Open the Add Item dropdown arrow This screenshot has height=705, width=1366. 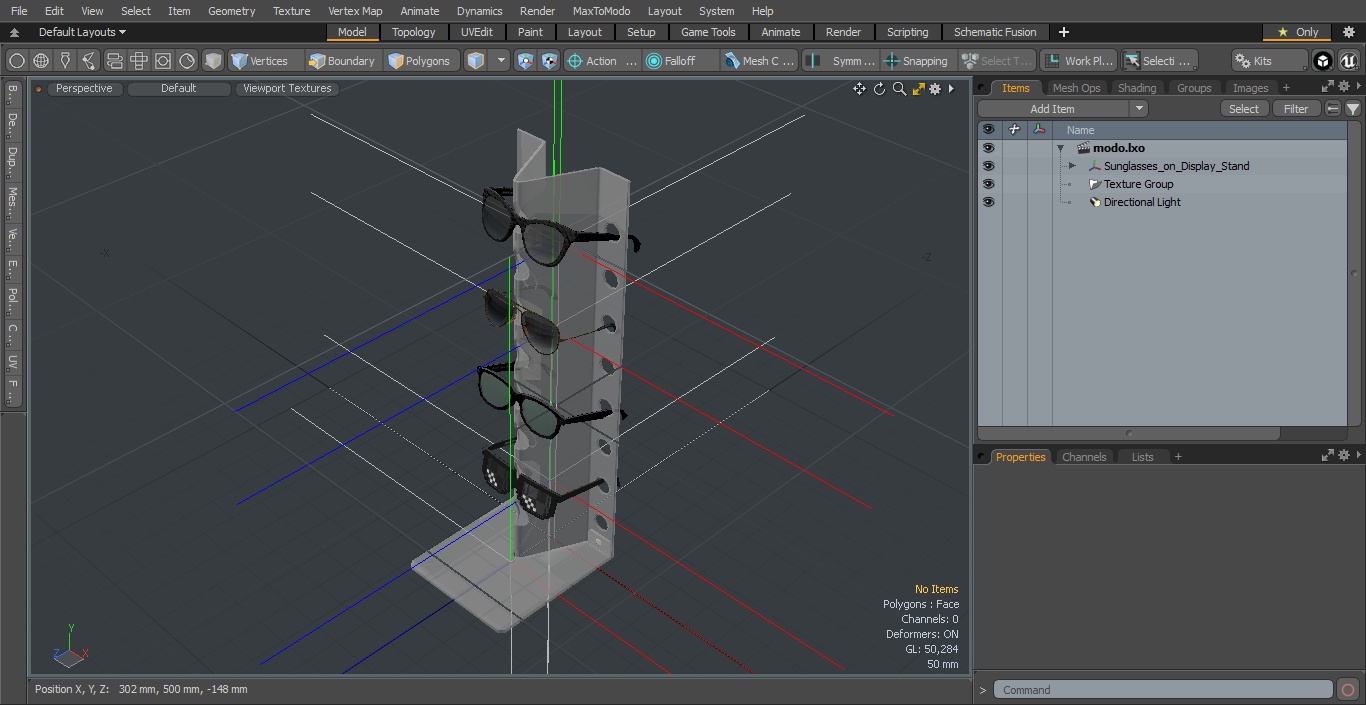click(x=1139, y=109)
